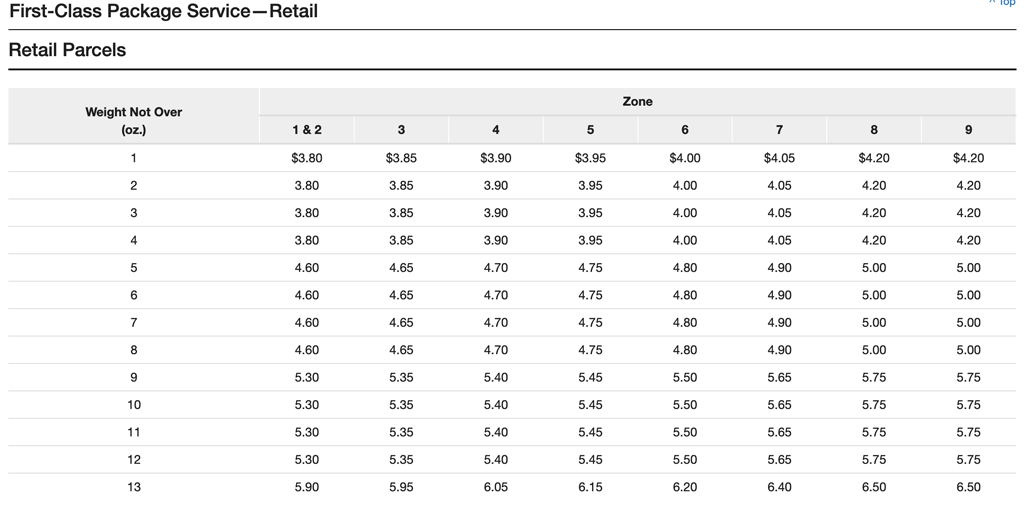Select 4.60 in the 5 oz row

tap(307, 268)
